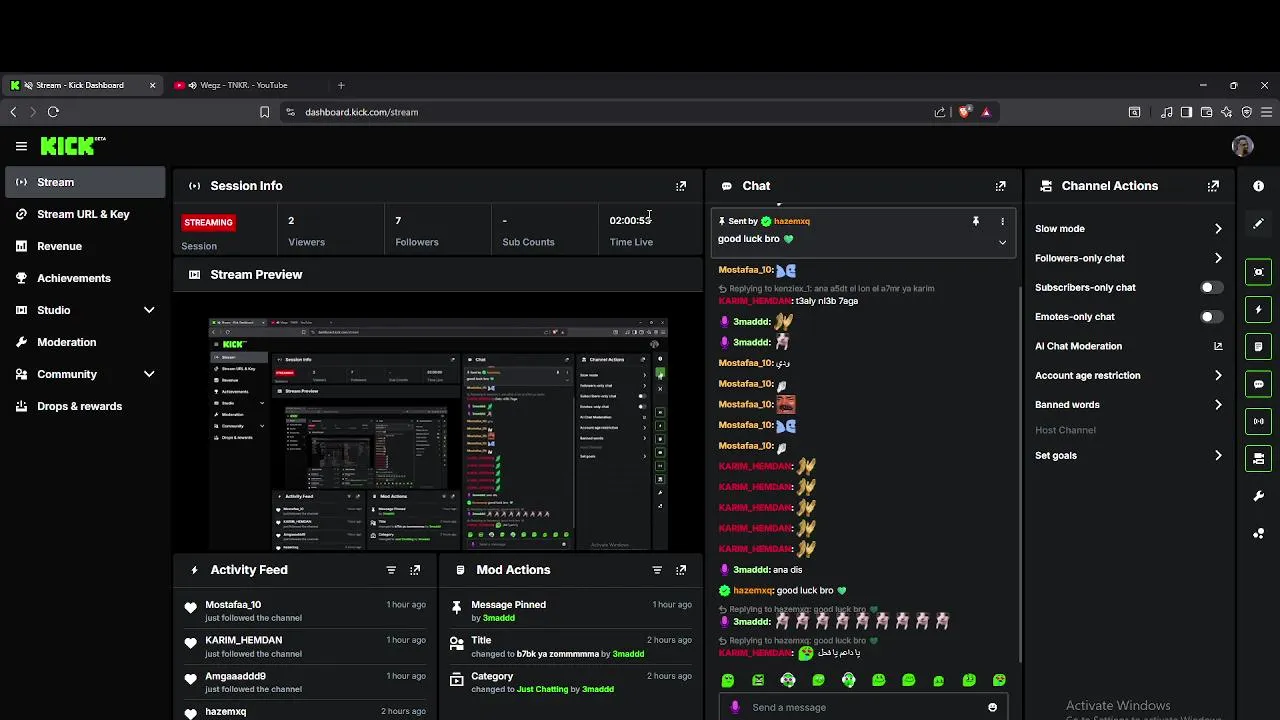Open the hamburger menu beside Kick logo

click(x=21, y=146)
